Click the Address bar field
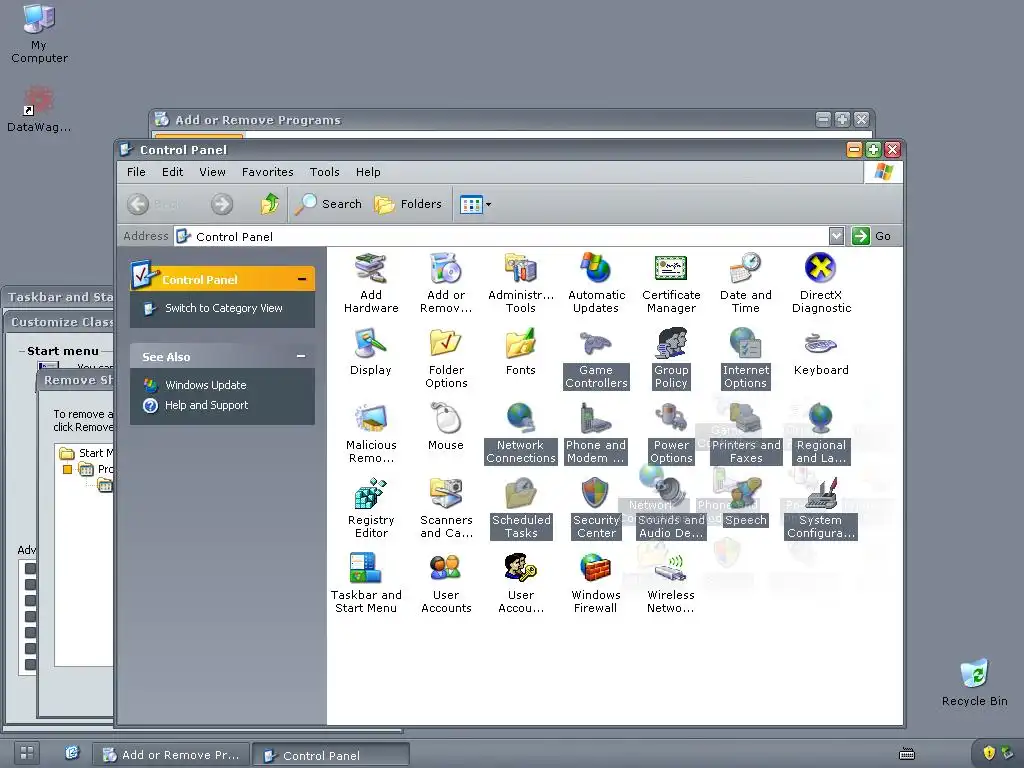Viewport: 1024px width, 768px height. point(502,236)
